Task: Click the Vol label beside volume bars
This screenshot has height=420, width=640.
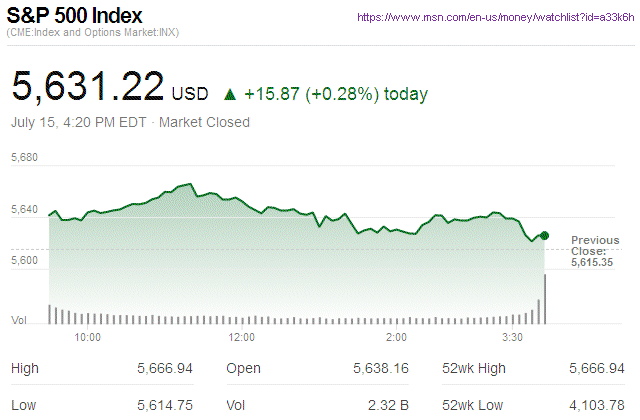Action: click(x=18, y=320)
